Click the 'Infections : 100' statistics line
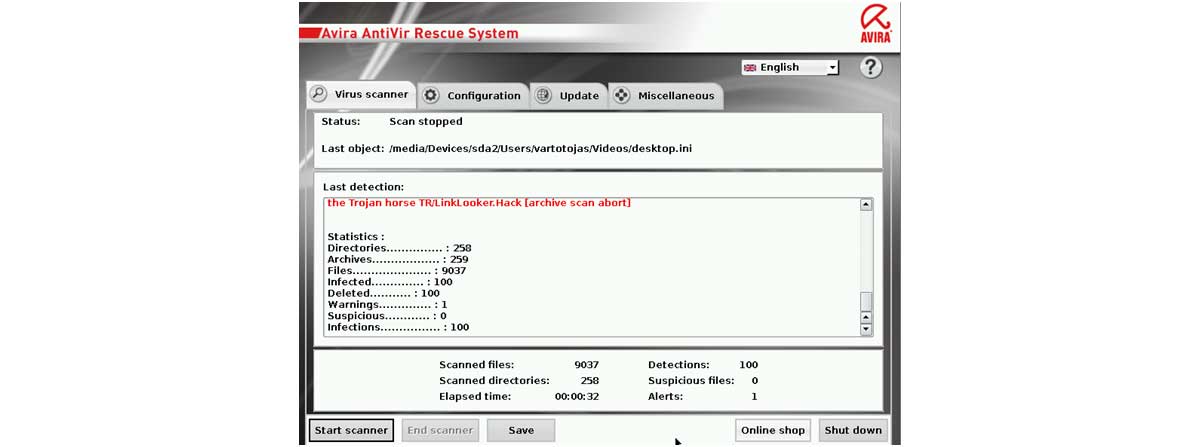Screen dimensions: 1200x447 pos(398,327)
